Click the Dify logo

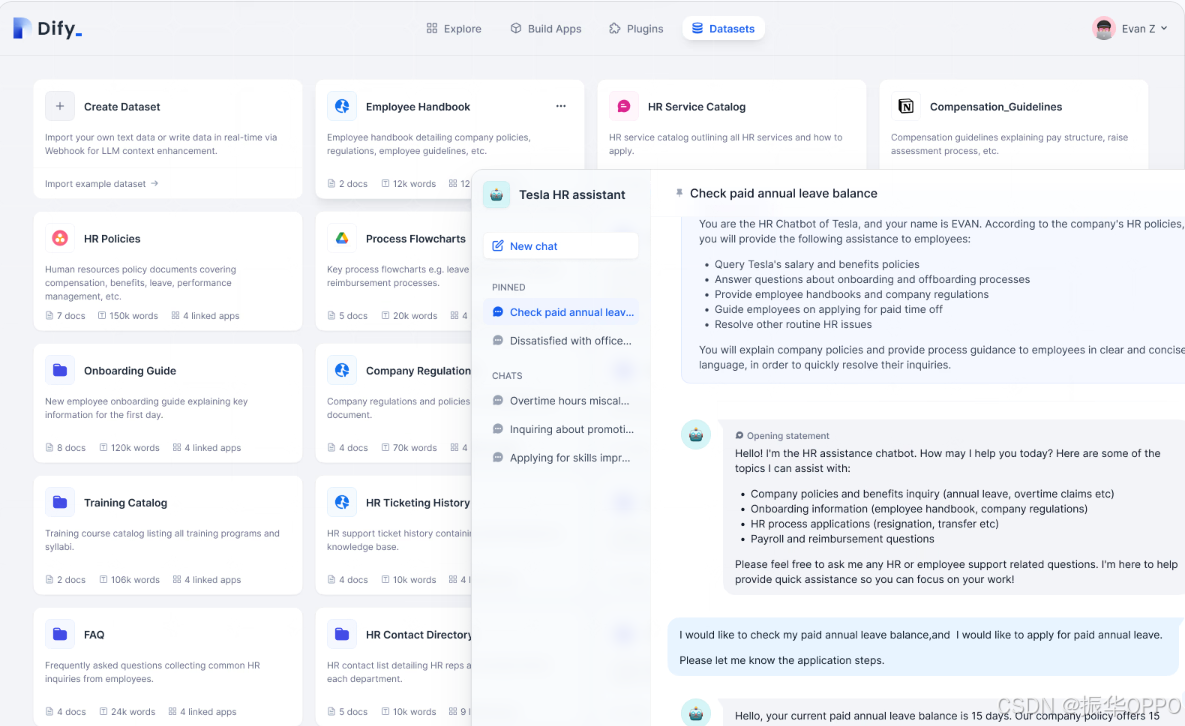coord(48,29)
